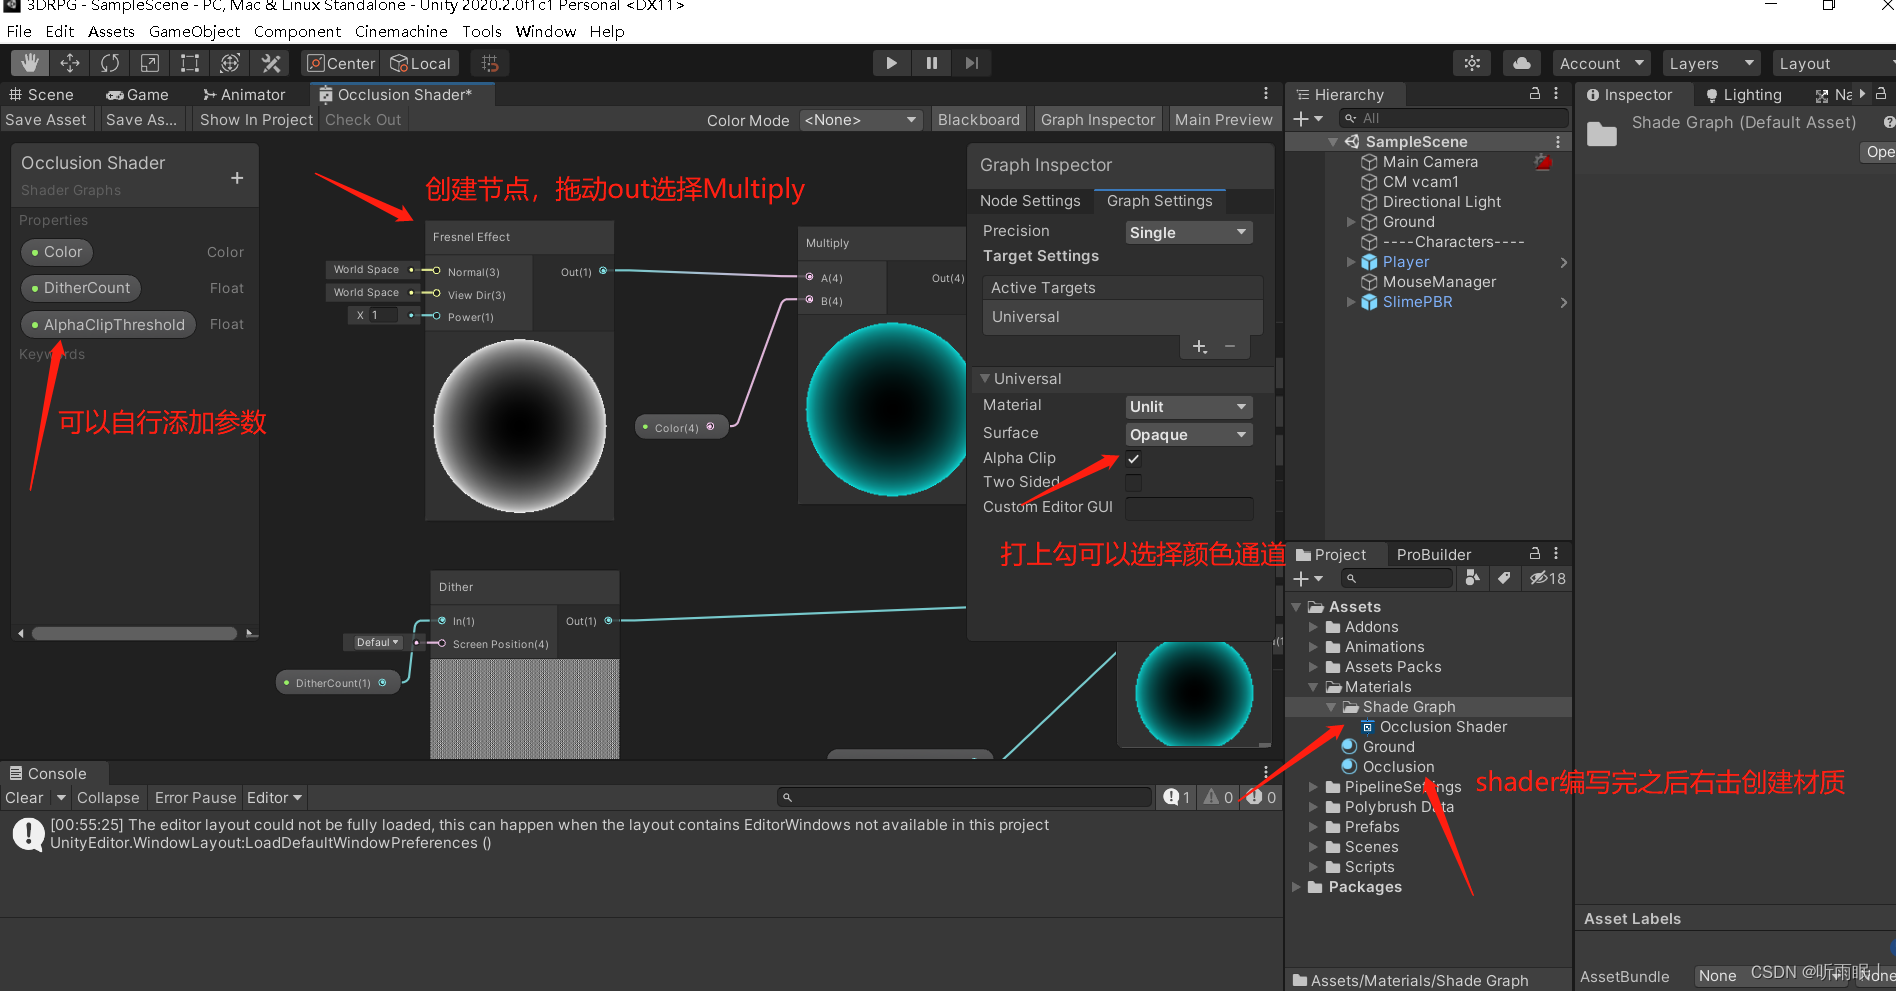Expand the Ground object in Hierarchy
The image size is (1896, 991).
pyautogui.click(x=1351, y=222)
